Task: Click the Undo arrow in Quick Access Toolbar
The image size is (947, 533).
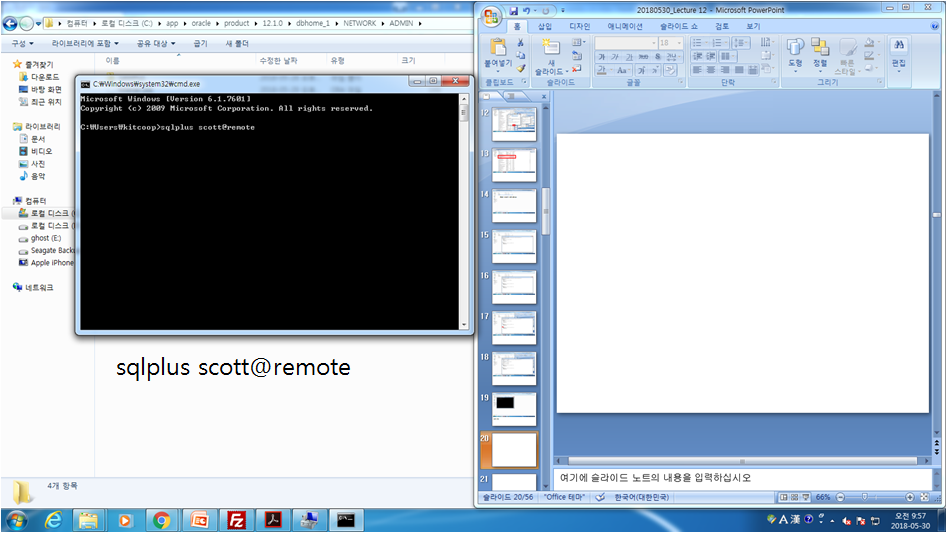Action: click(x=527, y=10)
